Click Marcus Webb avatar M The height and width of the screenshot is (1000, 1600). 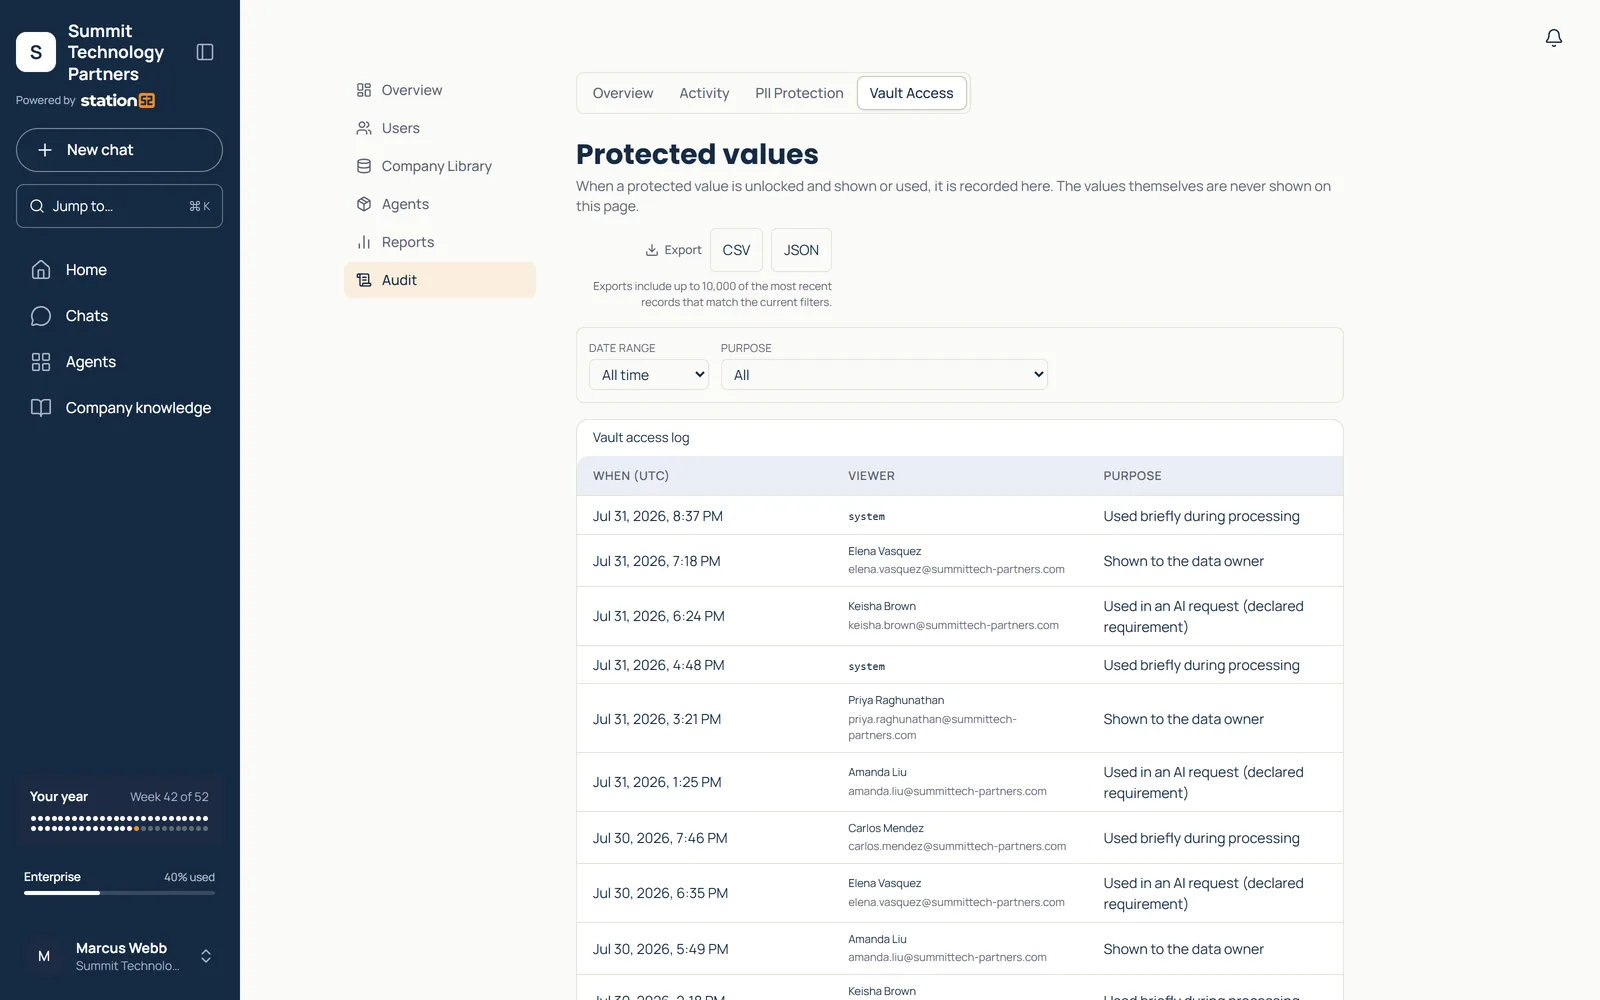tap(44, 956)
